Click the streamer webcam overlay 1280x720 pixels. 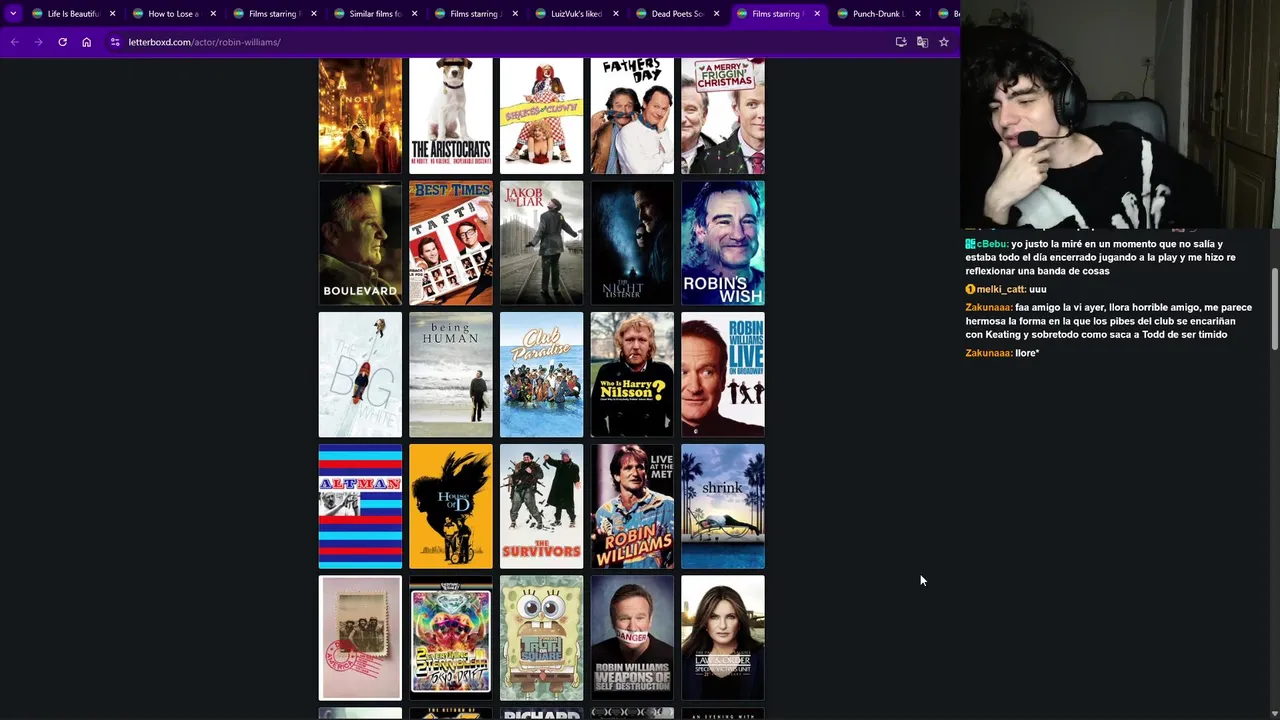click(x=1120, y=115)
